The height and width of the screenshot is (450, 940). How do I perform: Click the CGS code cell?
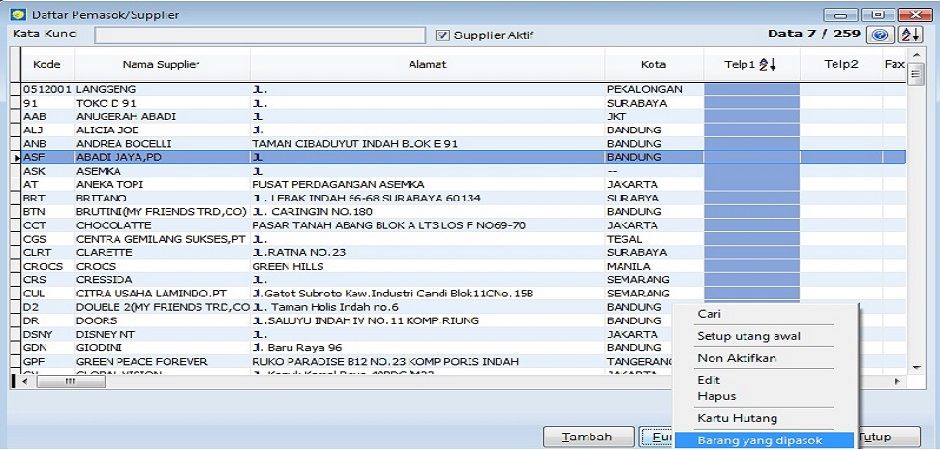47,239
